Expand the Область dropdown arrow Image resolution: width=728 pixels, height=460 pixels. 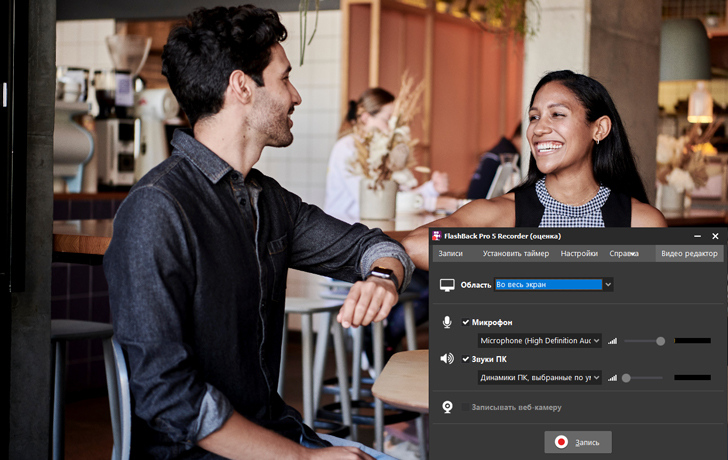(608, 285)
